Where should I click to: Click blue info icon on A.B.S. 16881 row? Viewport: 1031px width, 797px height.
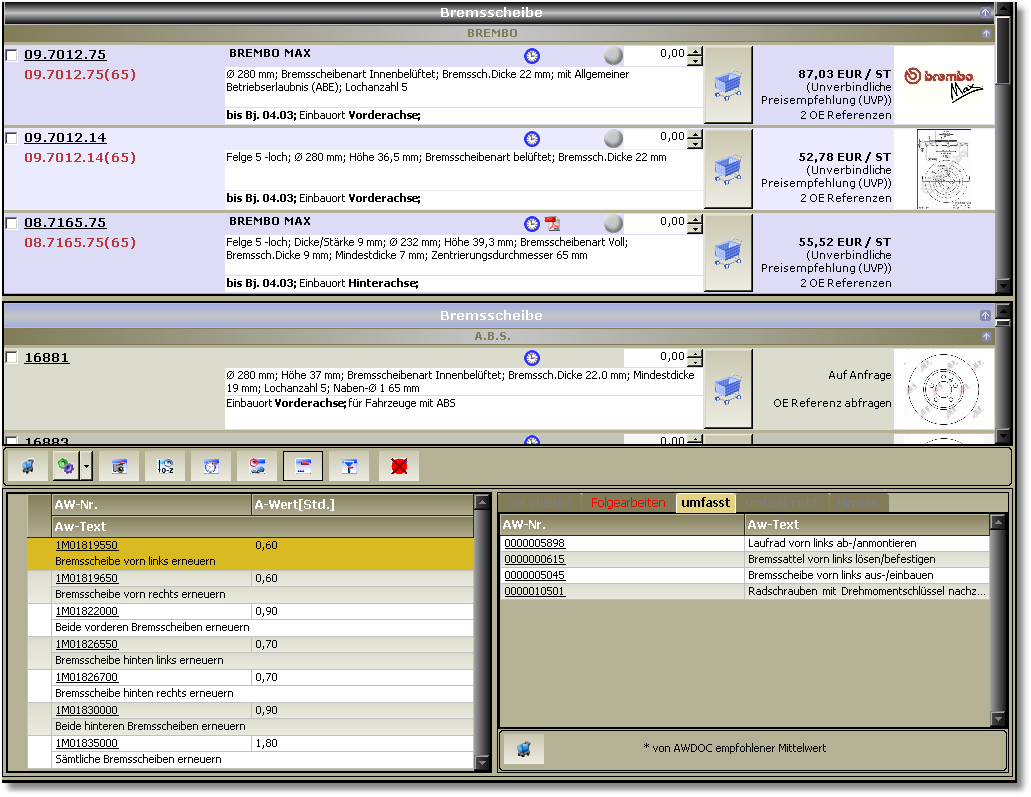(x=532, y=358)
